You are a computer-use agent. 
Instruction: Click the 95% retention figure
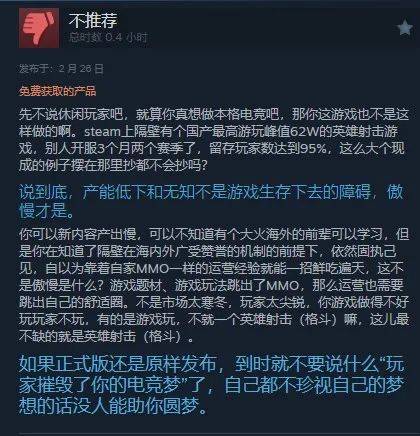click(x=314, y=149)
